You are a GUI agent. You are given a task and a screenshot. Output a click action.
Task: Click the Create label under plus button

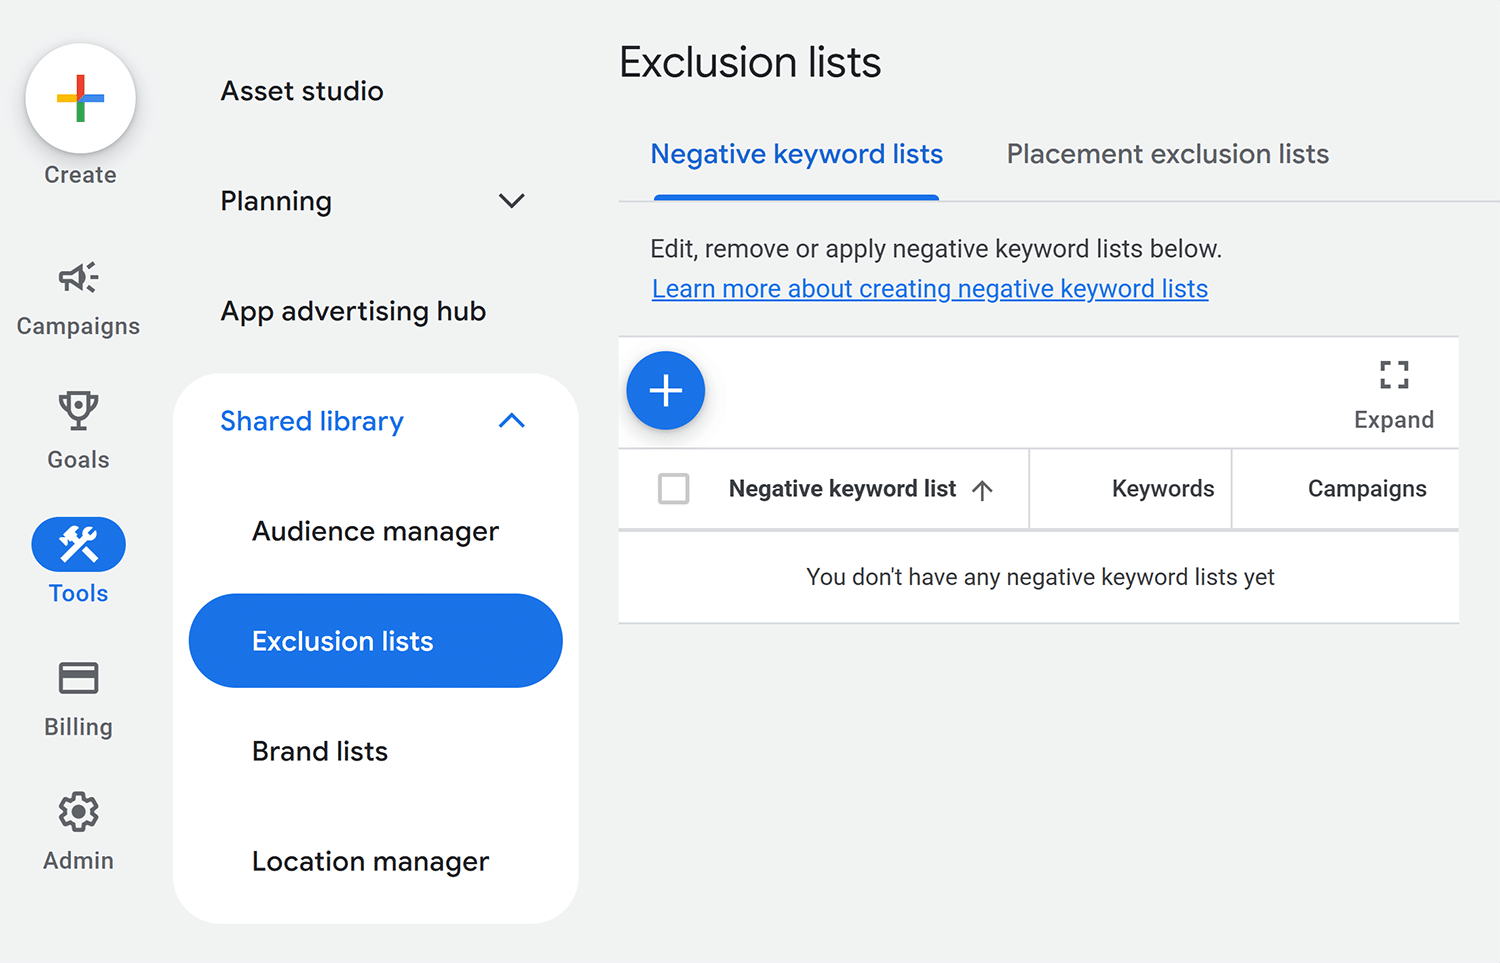point(80,175)
